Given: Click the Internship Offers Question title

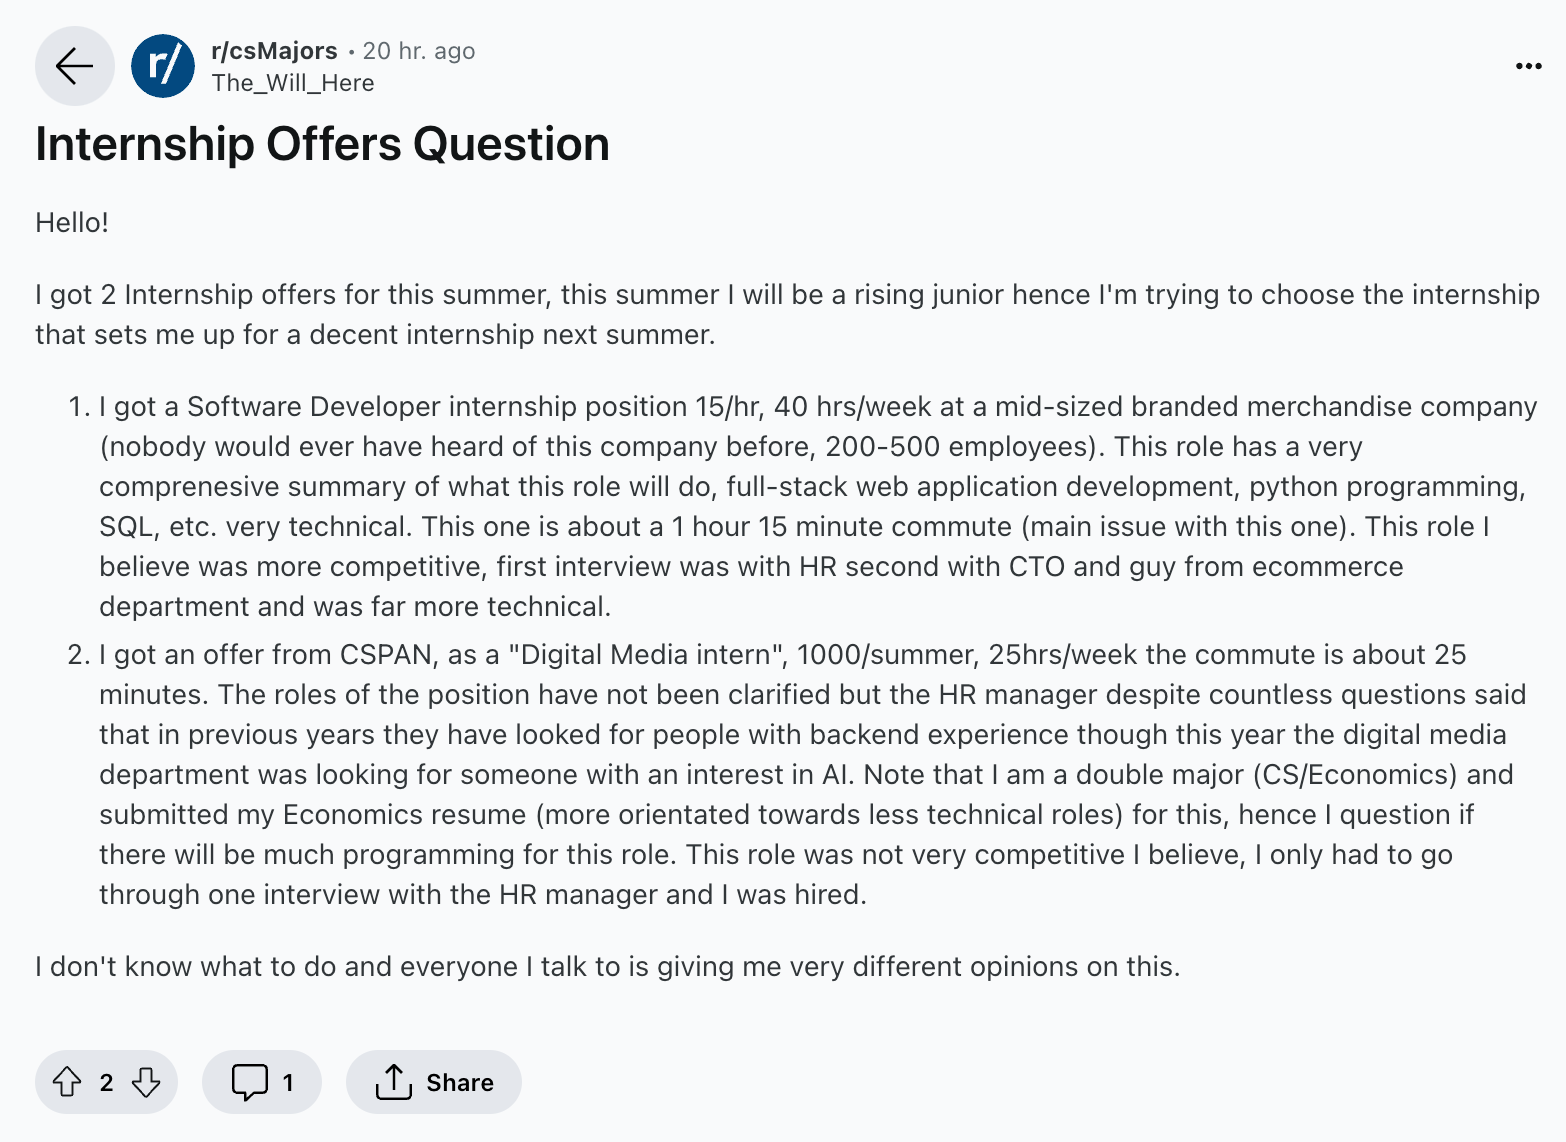Looking at the screenshot, I should coord(322,144).
